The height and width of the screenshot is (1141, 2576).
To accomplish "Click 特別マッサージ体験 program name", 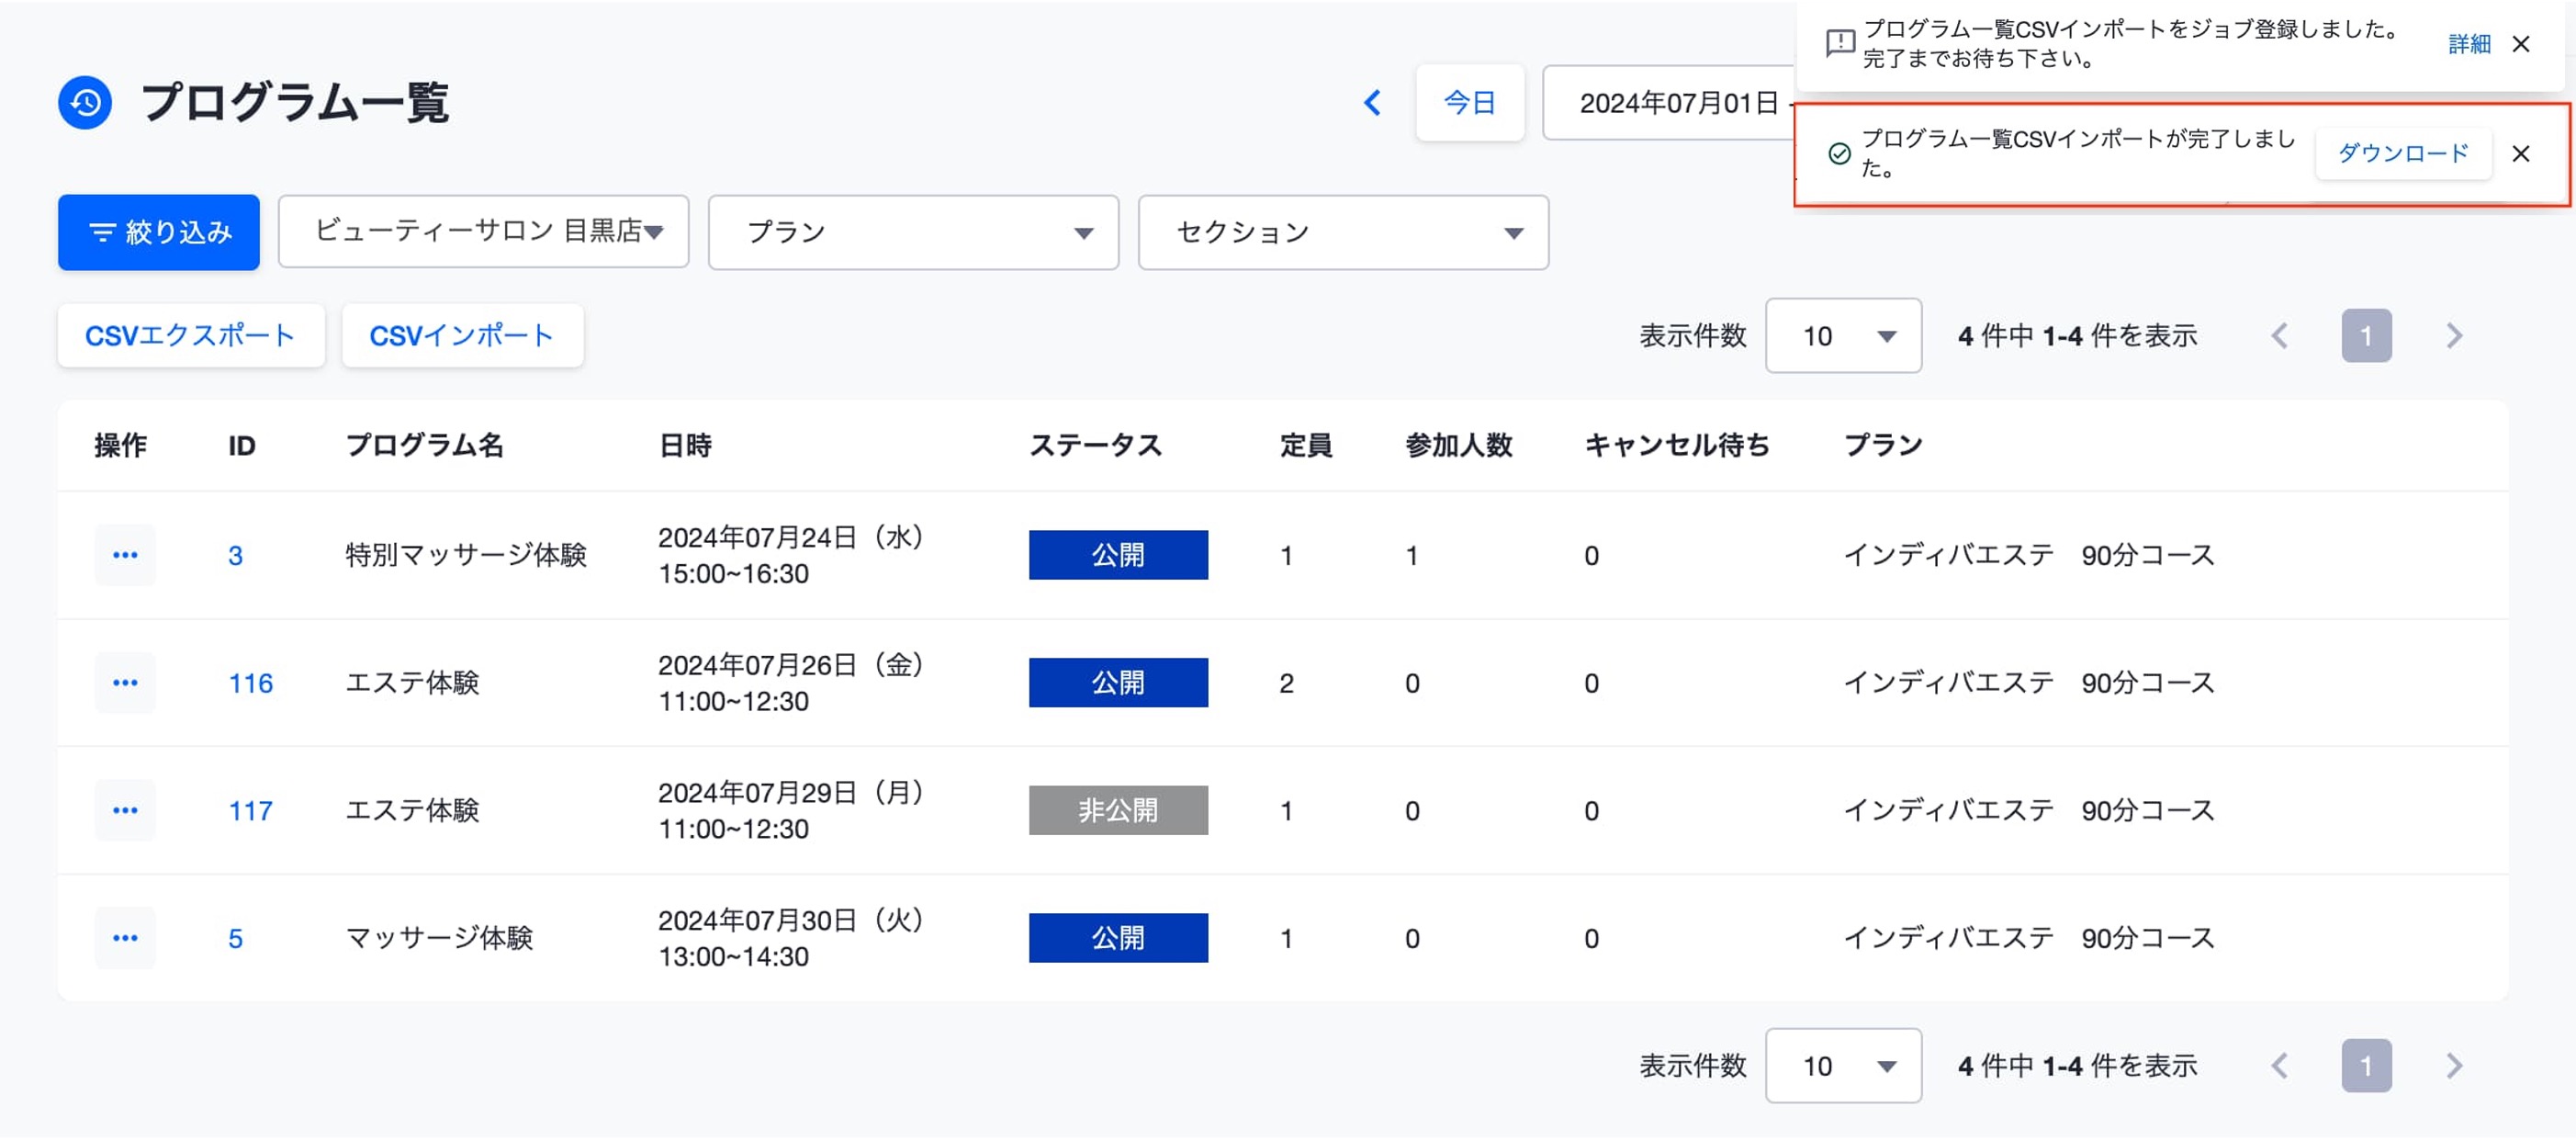I will [x=466, y=556].
